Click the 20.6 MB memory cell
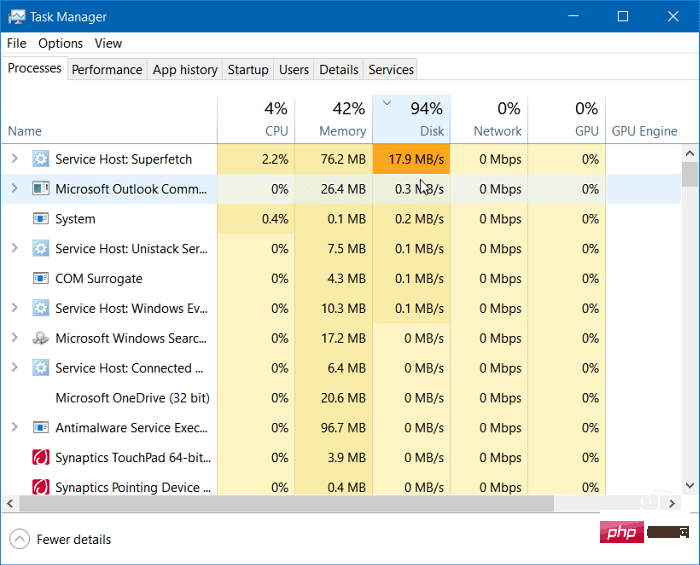 pyautogui.click(x=334, y=398)
